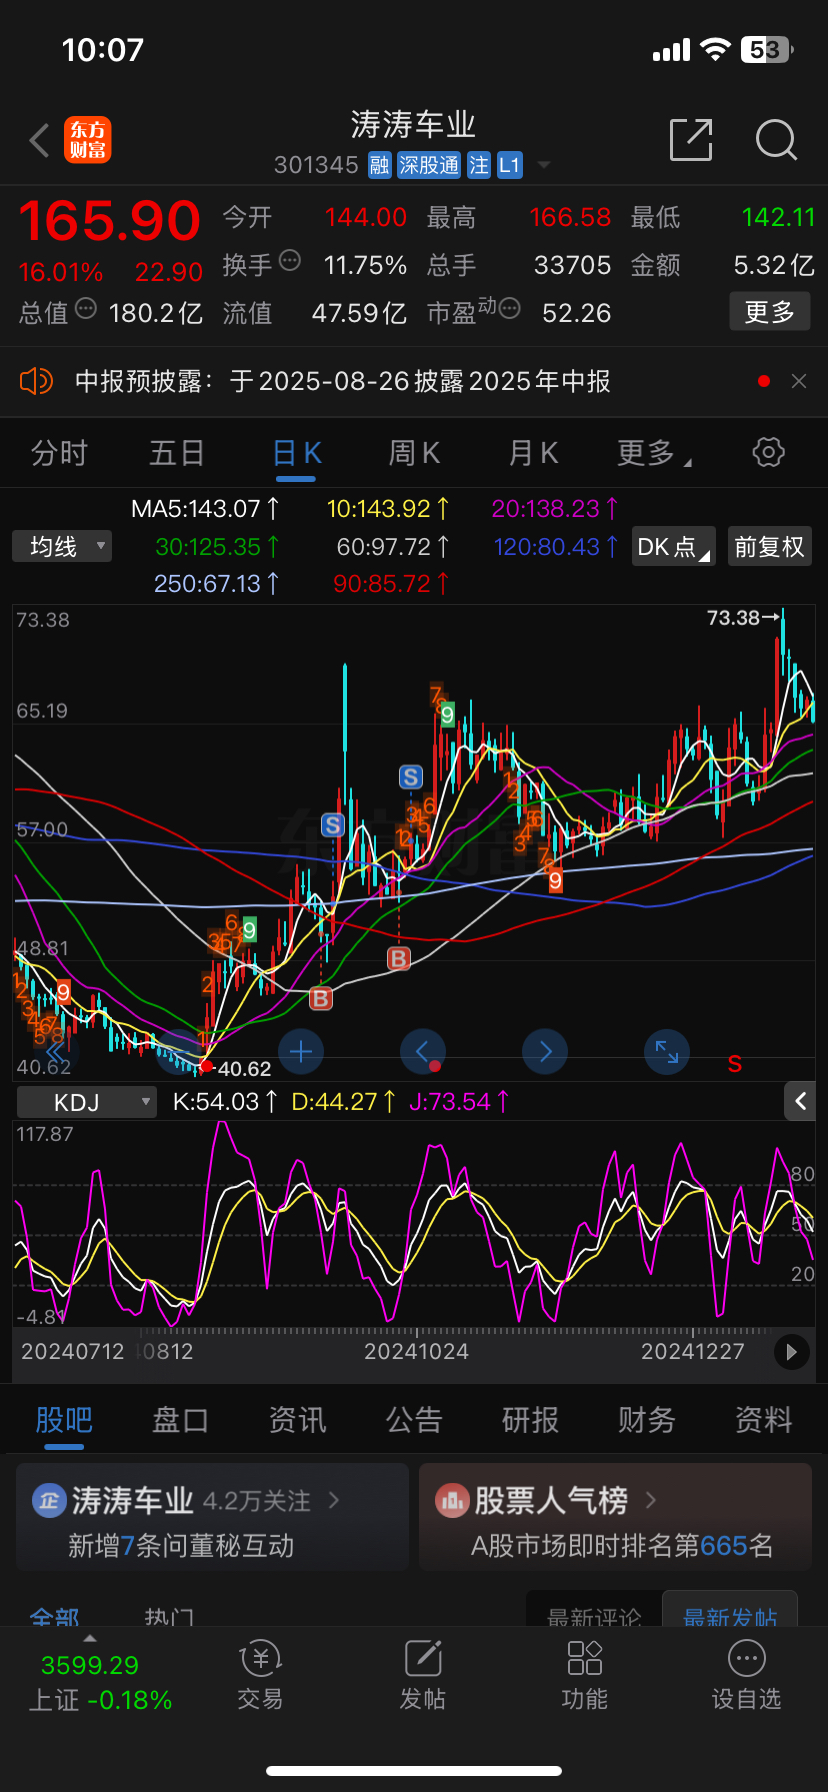Switch to 周K chart tab
The width and height of the screenshot is (828, 1792).
[x=414, y=453]
